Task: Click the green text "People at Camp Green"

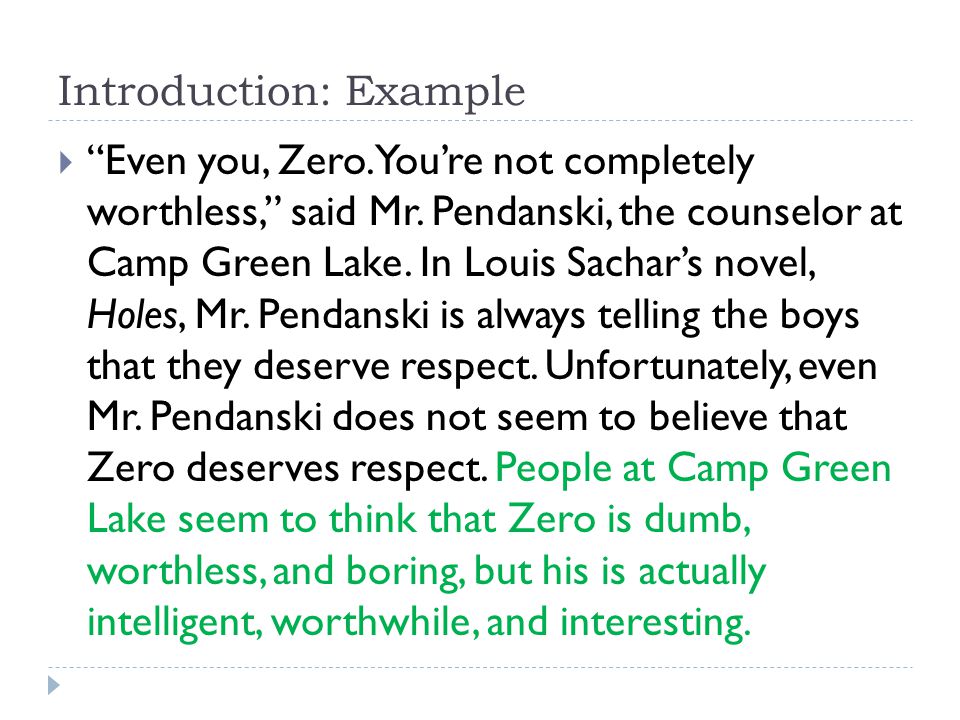Action: pyautogui.click(x=693, y=470)
